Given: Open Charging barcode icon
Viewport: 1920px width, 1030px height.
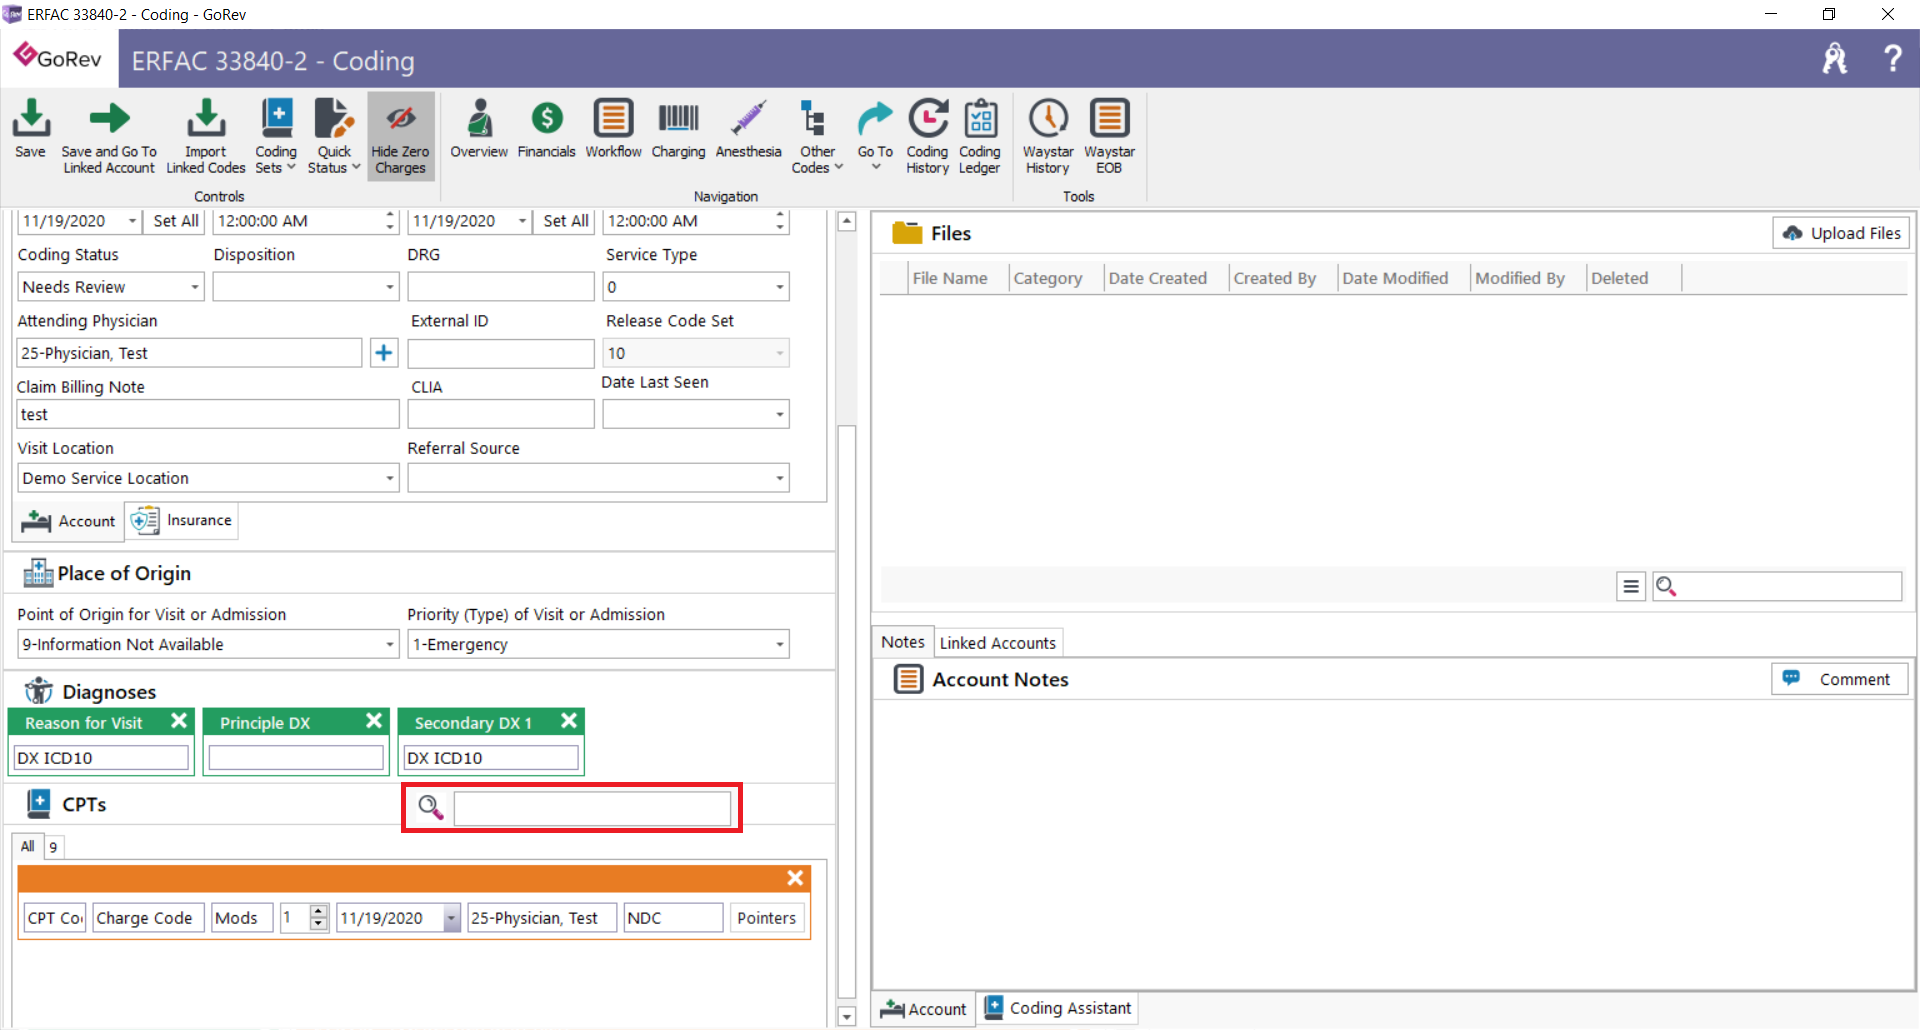Looking at the screenshot, I should (678, 129).
